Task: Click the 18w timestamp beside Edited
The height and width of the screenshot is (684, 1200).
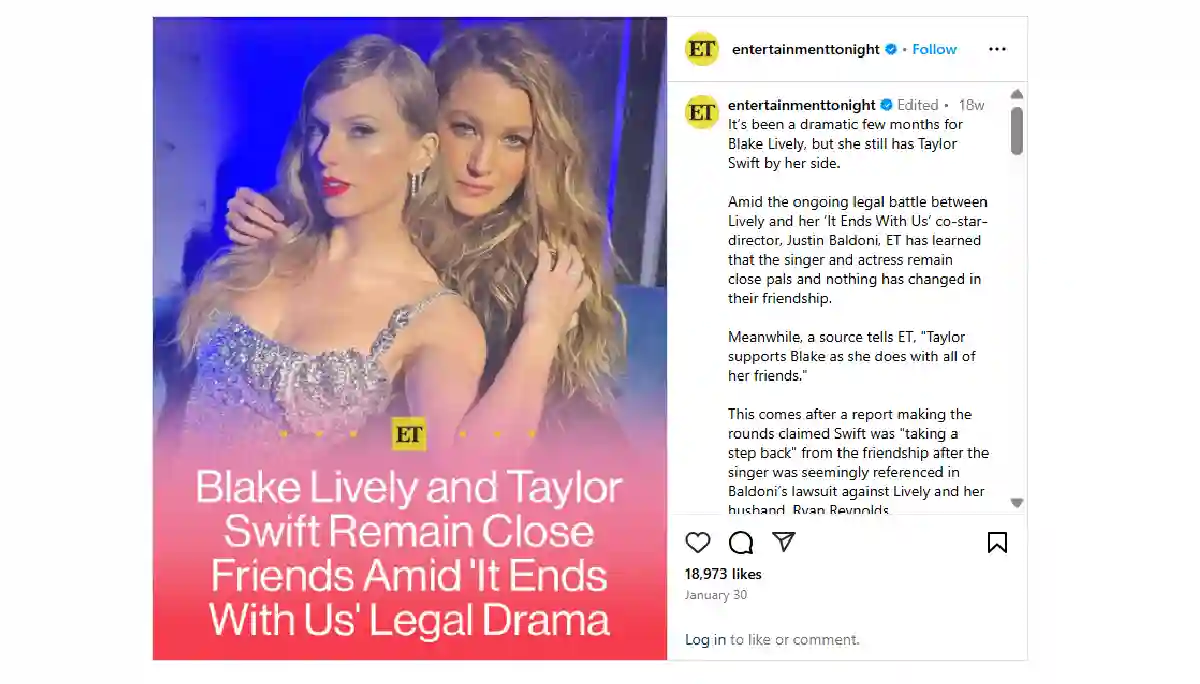Action: click(x=971, y=105)
